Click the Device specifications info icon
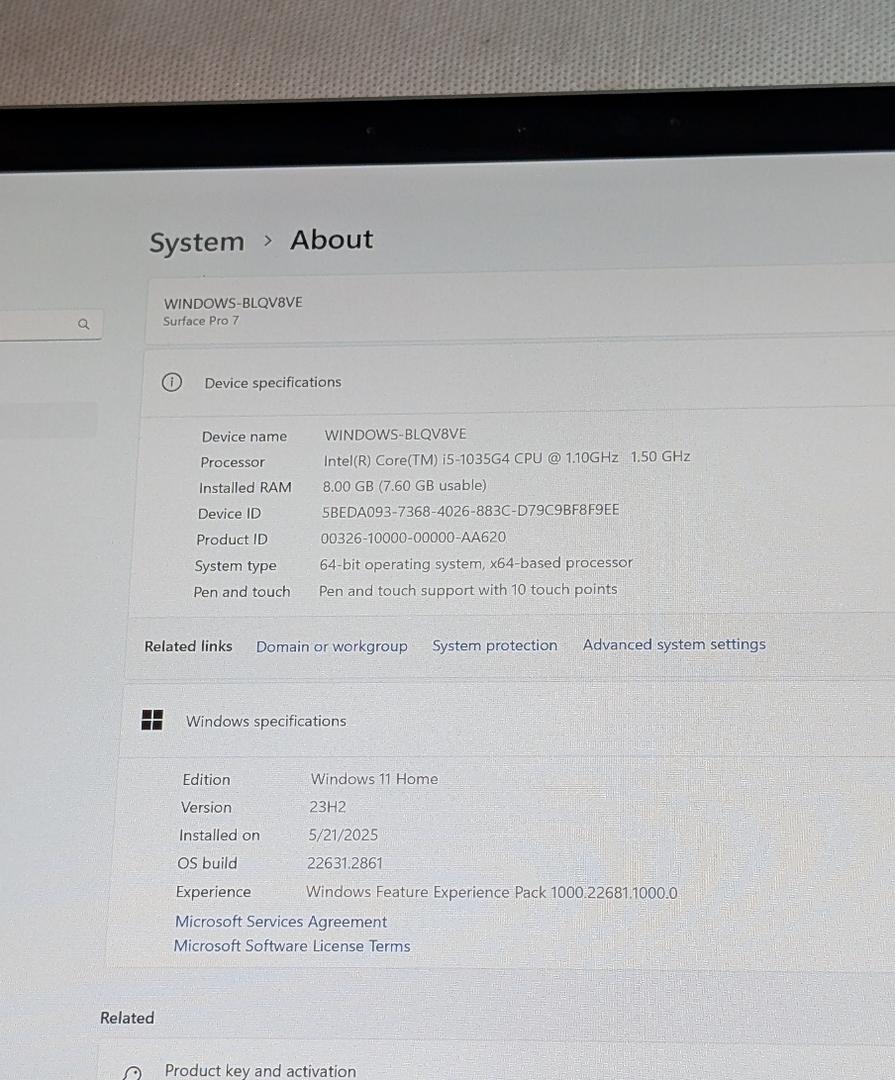895x1080 pixels. (172, 382)
